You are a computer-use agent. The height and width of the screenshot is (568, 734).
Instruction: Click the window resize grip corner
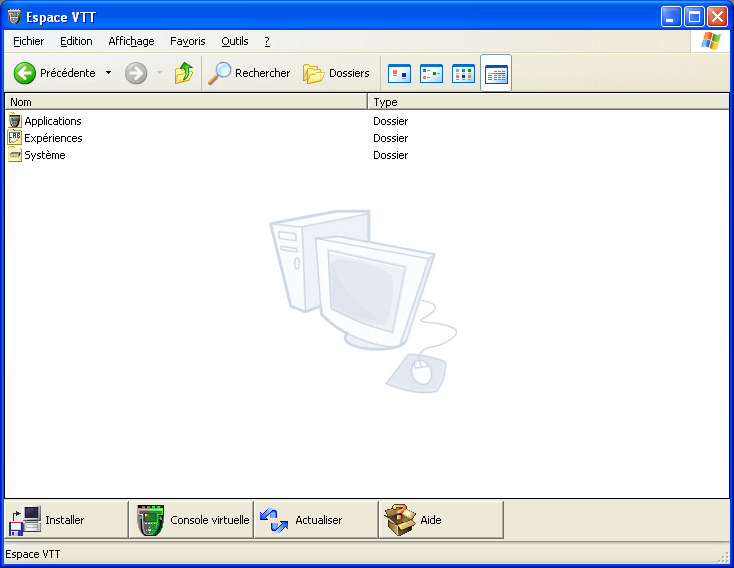723,557
